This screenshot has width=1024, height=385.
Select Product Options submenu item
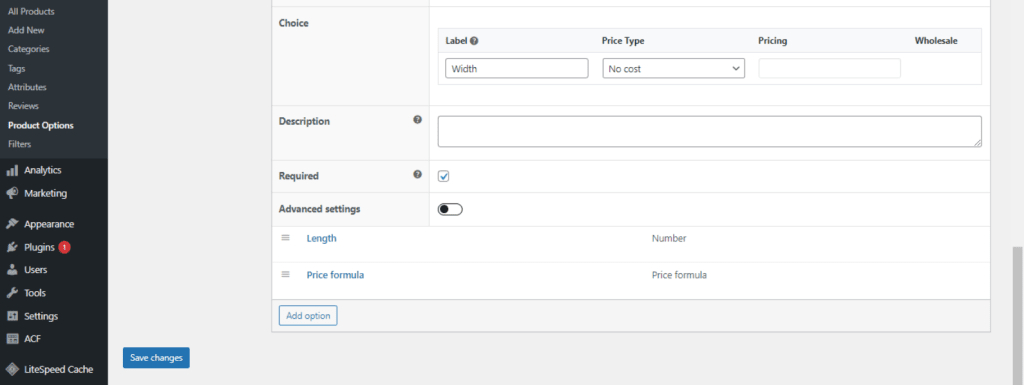tap(40, 125)
